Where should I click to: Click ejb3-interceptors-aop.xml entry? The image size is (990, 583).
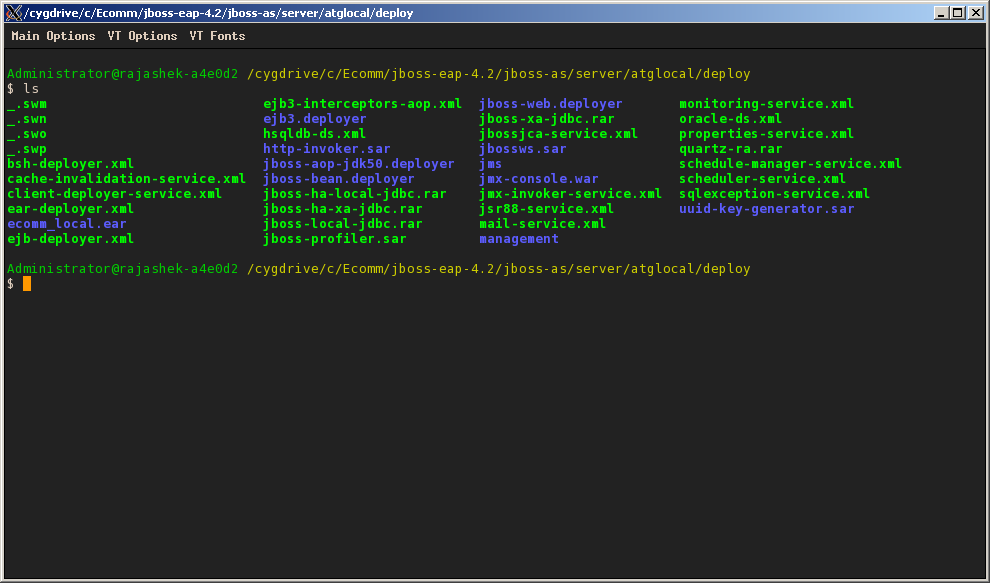point(363,104)
